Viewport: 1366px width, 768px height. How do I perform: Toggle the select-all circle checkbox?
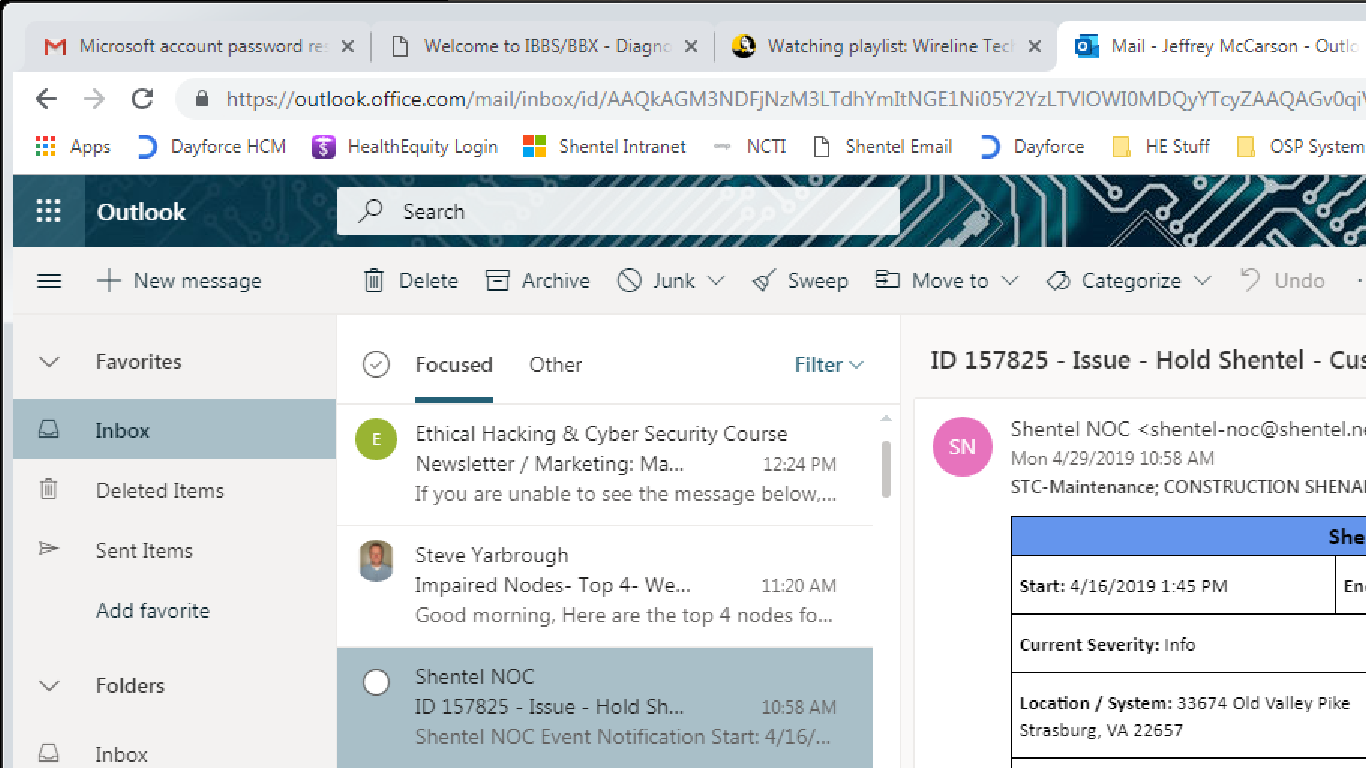[x=376, y=365]
